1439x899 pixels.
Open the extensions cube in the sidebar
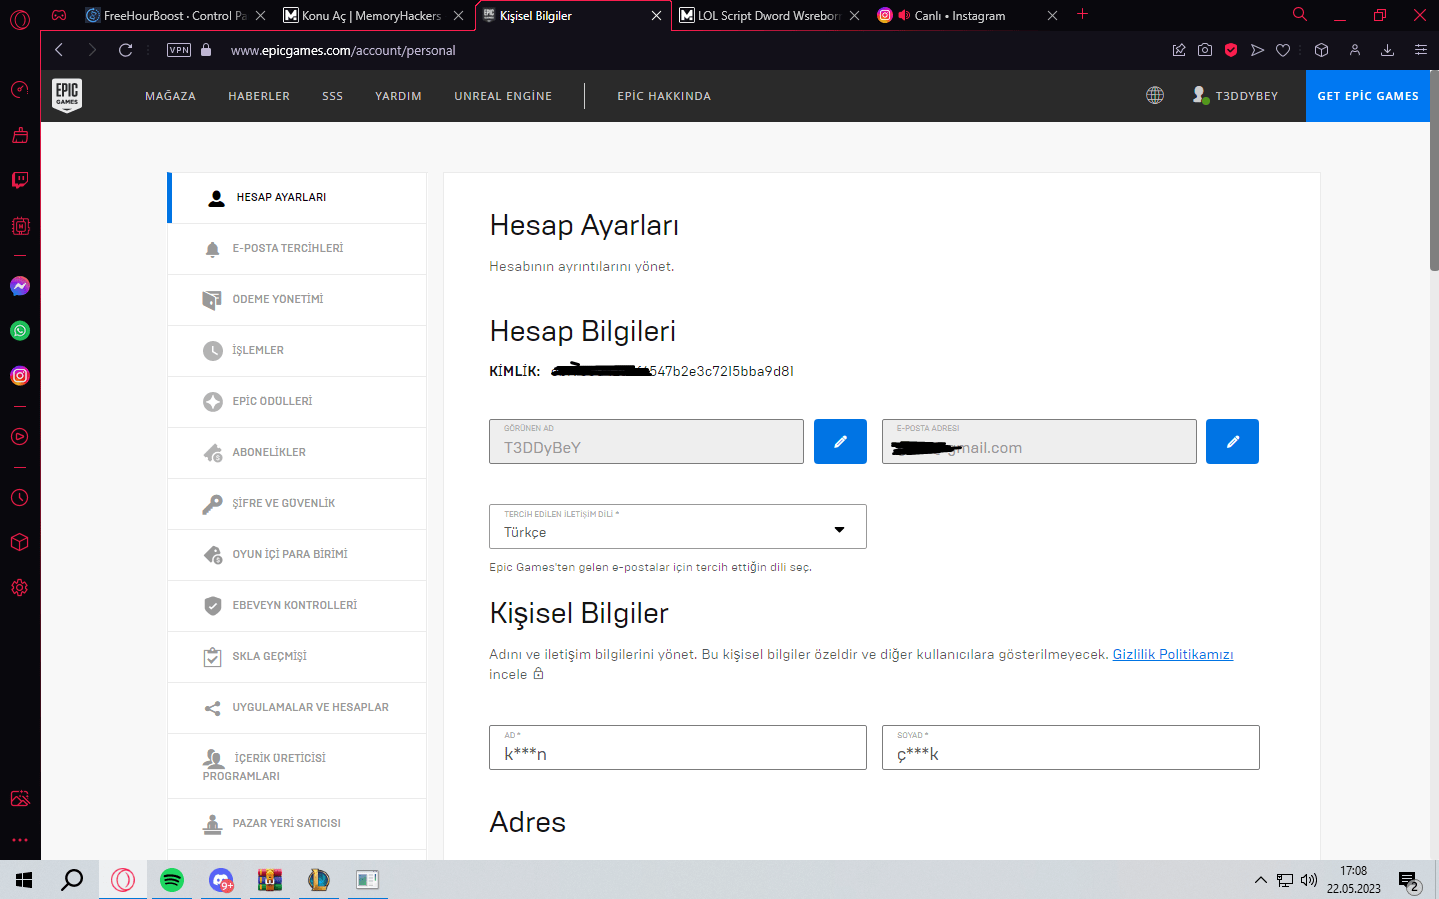20,542
